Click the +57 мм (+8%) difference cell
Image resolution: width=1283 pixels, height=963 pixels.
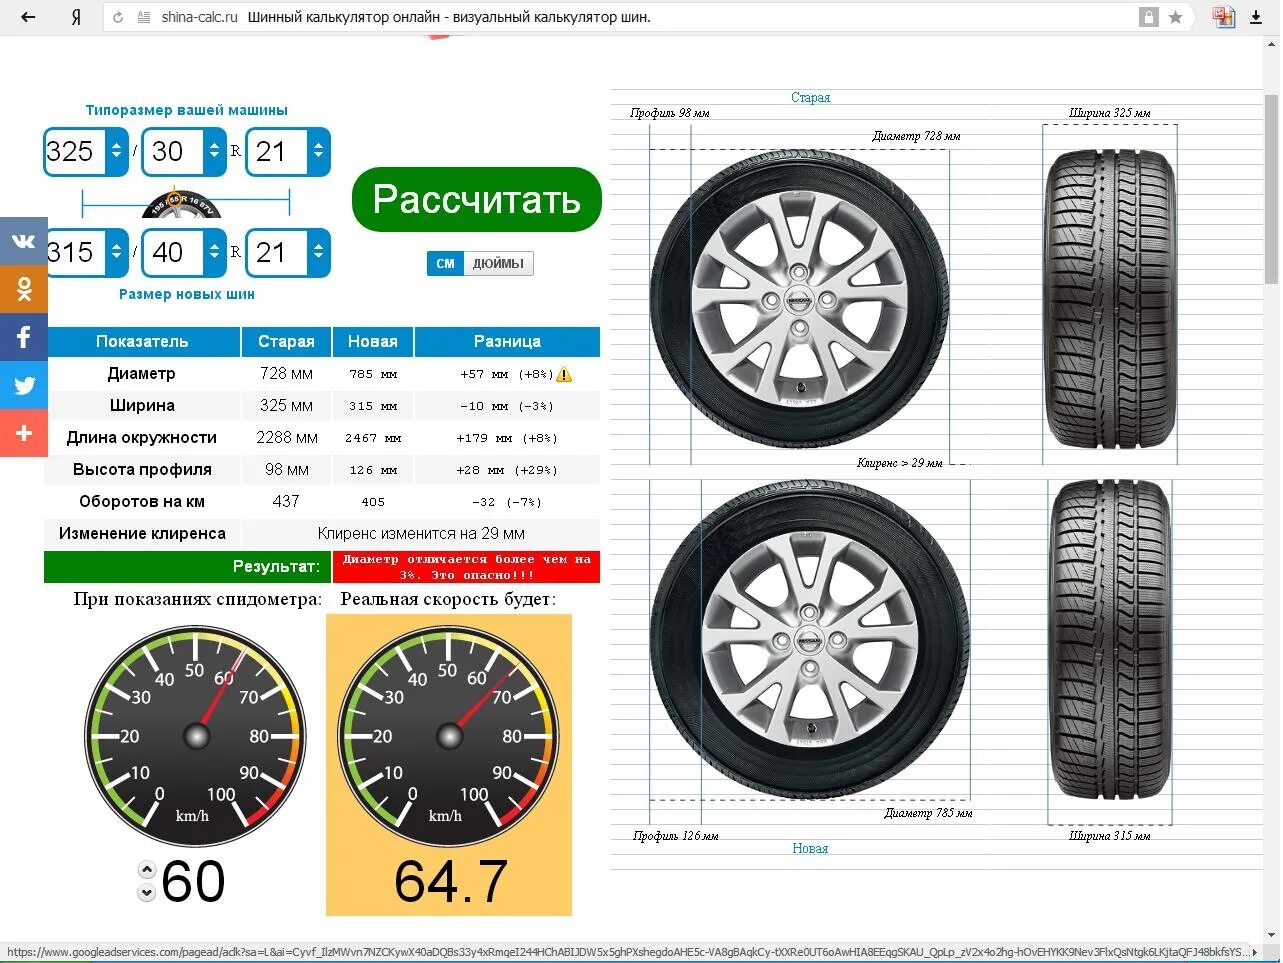[x=506, y=374]
